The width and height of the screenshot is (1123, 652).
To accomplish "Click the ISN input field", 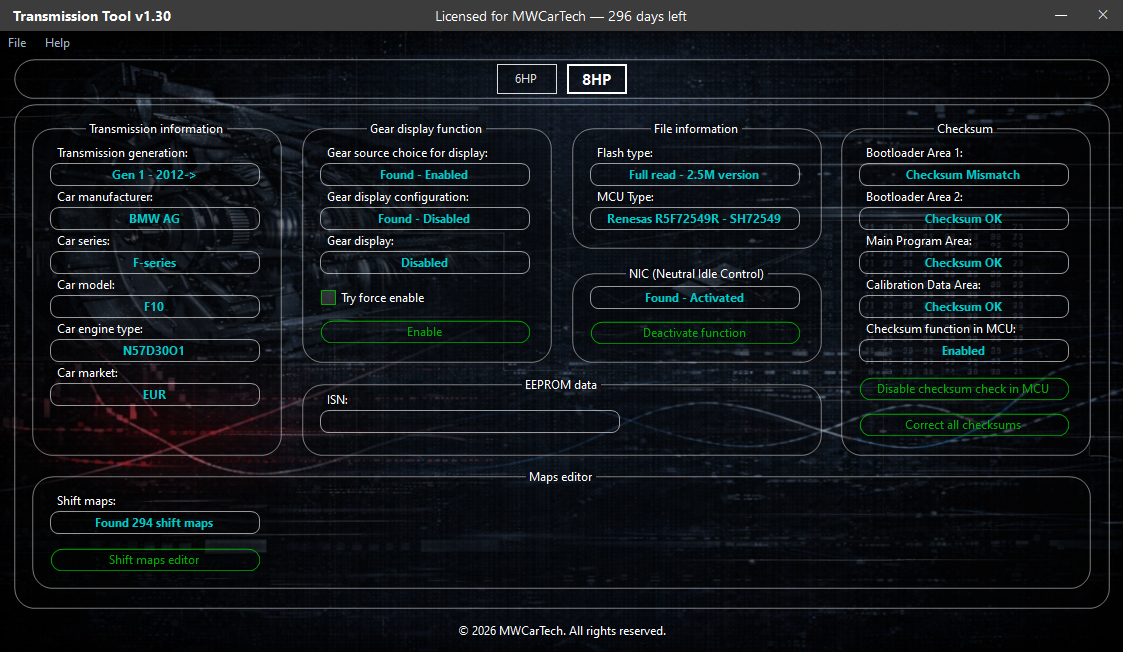I will click(470, 421).
